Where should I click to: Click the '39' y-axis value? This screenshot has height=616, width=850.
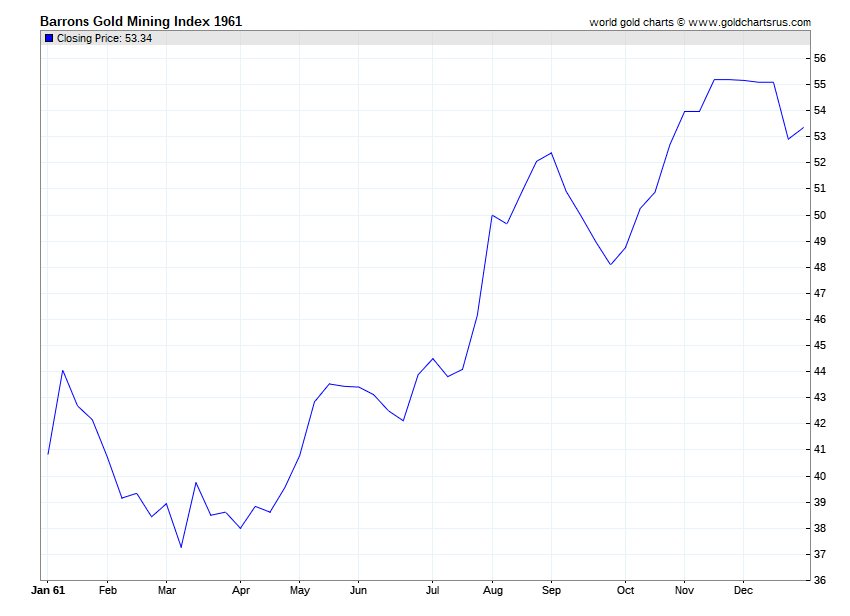point(820,502)
